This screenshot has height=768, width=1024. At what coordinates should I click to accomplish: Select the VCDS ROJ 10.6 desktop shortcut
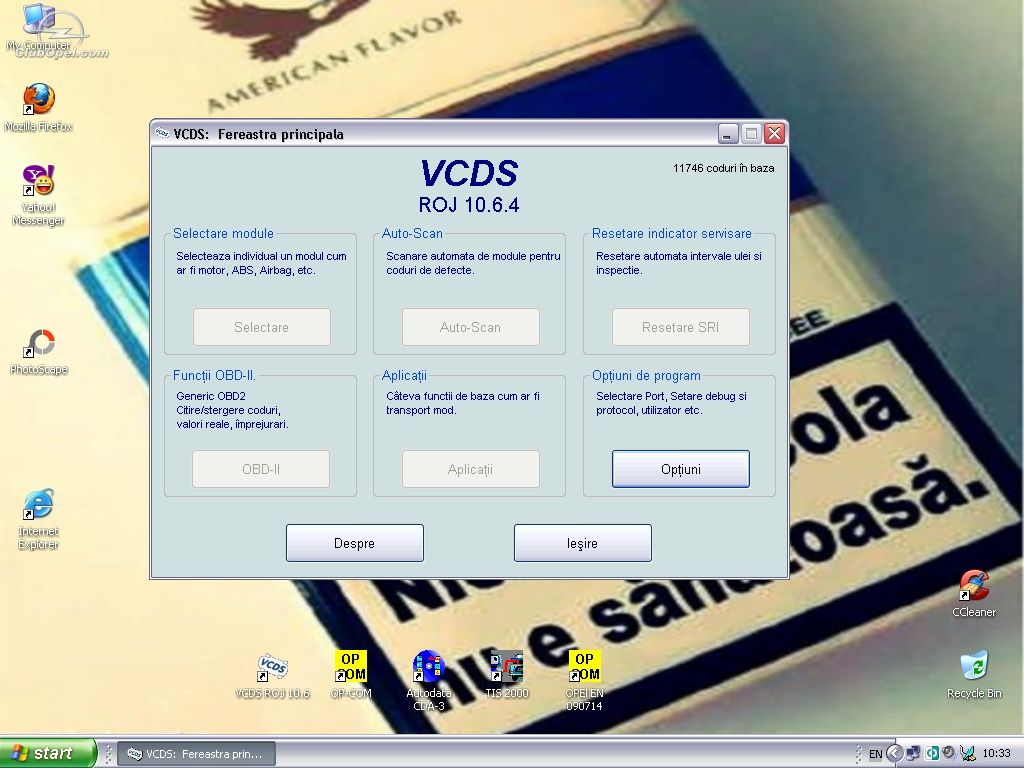[272, 675]
